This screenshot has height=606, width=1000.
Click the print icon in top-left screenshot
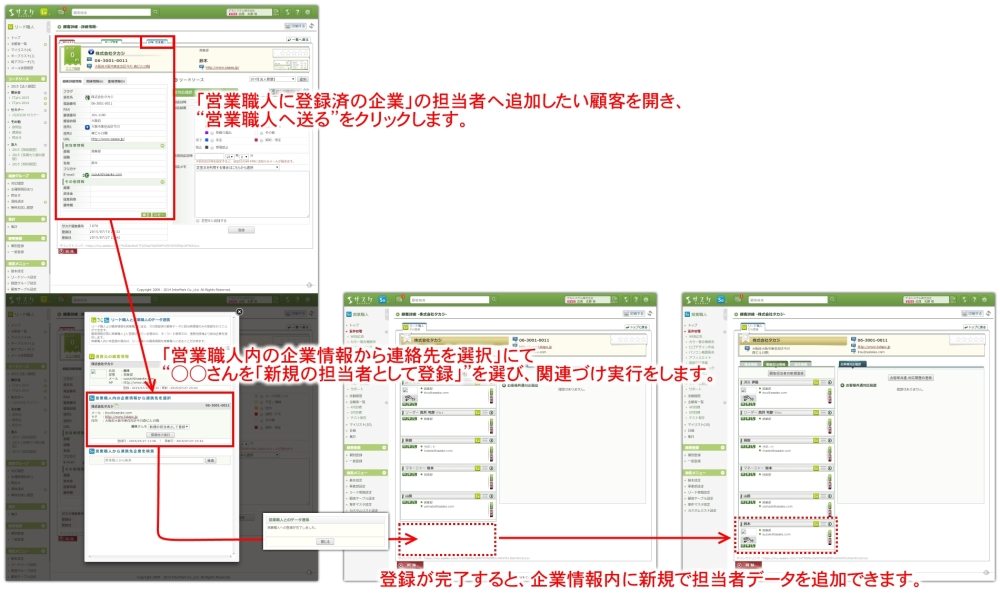(295, 25)
